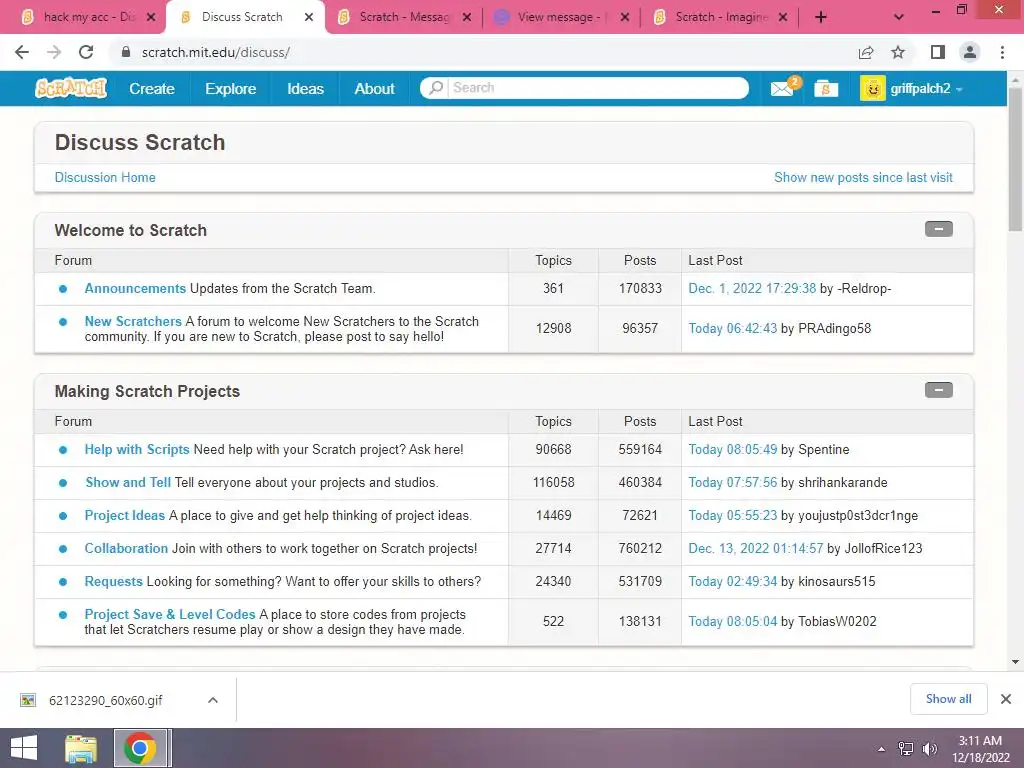Open last post 'Dec. 1, 2022 17:29:38'
The width and height of the screenshot is (1024, 768).
[752, 289]
